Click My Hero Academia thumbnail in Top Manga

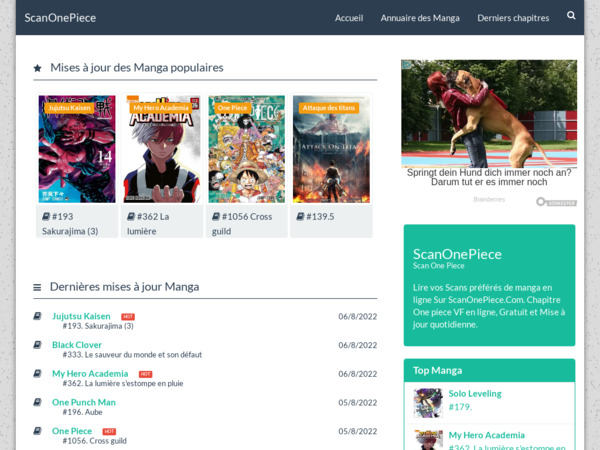tap(428, 440)
